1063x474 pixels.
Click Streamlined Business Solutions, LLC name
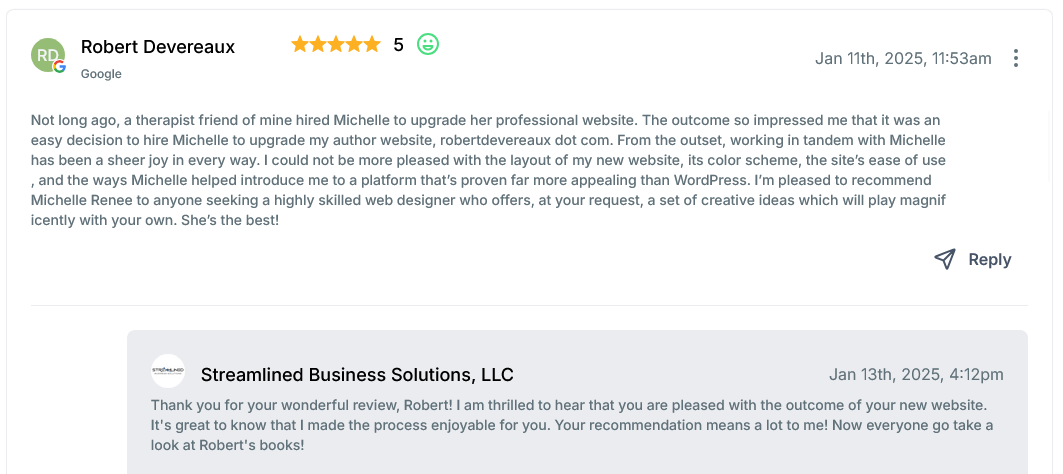pyautogui.click(x=357, y=375)
